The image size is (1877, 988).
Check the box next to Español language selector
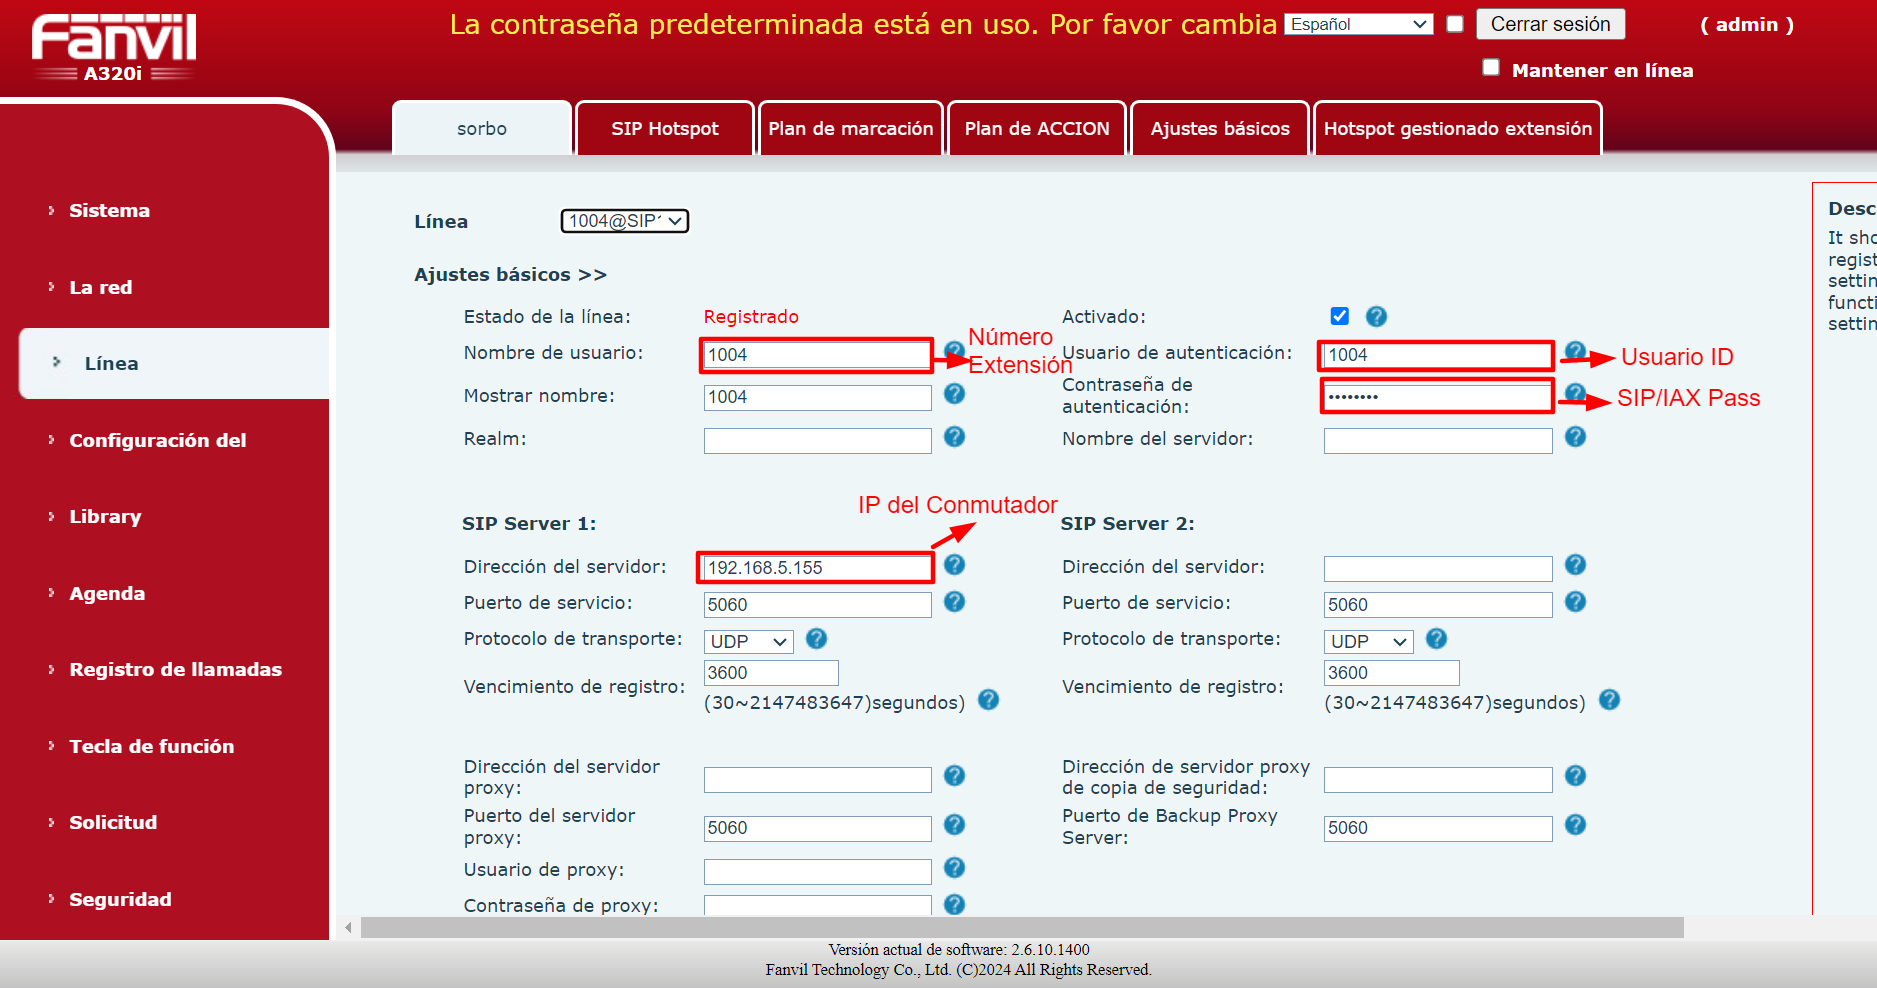(x=1455, y=24)
